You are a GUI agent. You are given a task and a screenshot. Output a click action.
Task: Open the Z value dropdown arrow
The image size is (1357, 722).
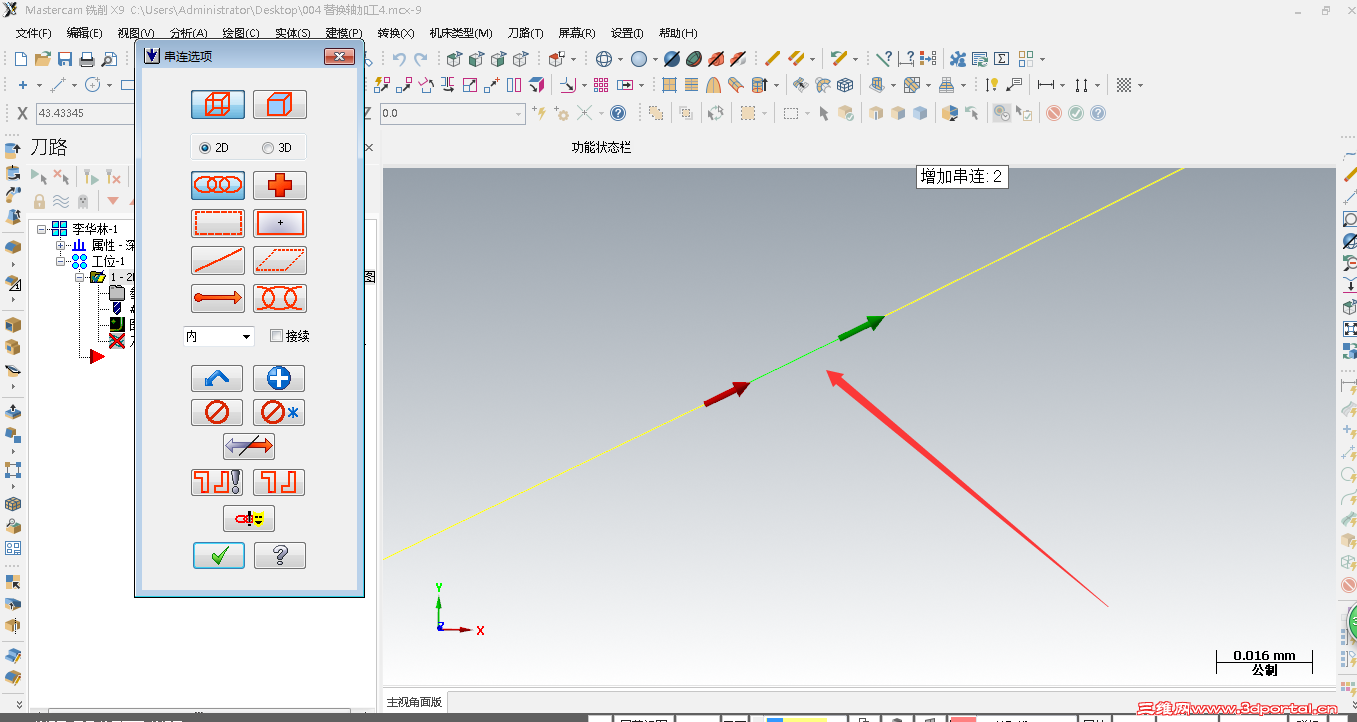[519, 114]
